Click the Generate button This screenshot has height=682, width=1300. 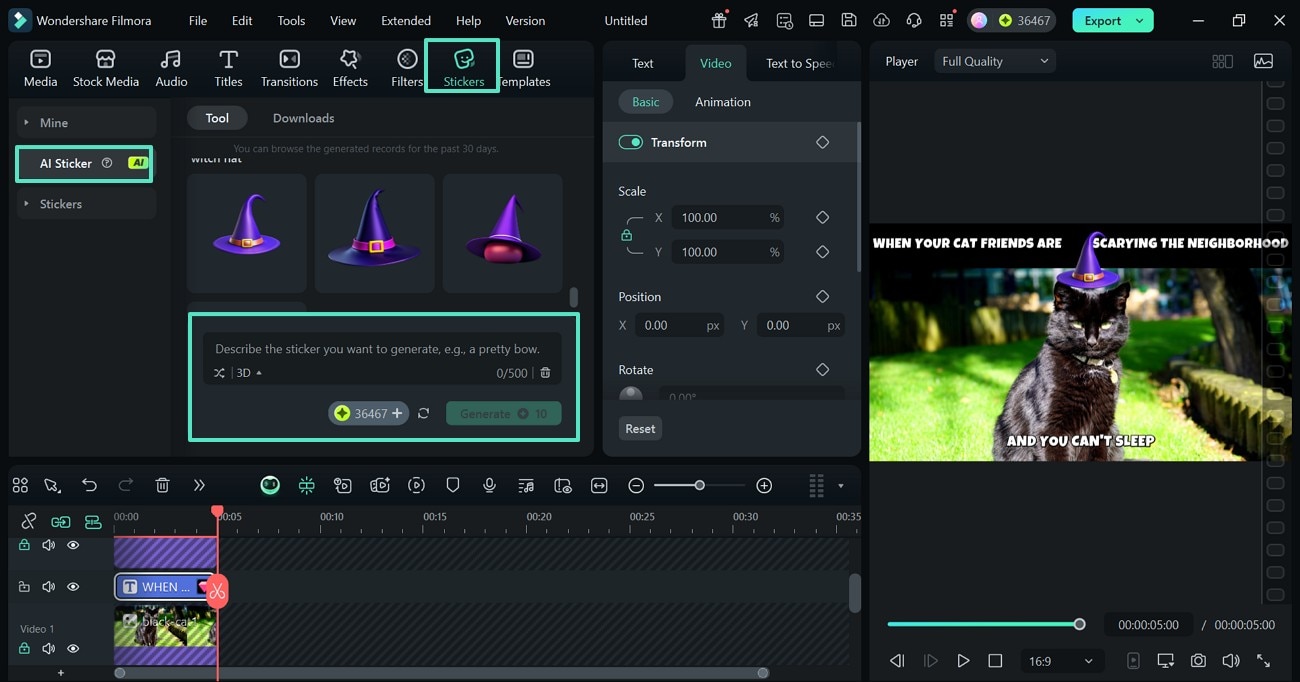point(503,413)
